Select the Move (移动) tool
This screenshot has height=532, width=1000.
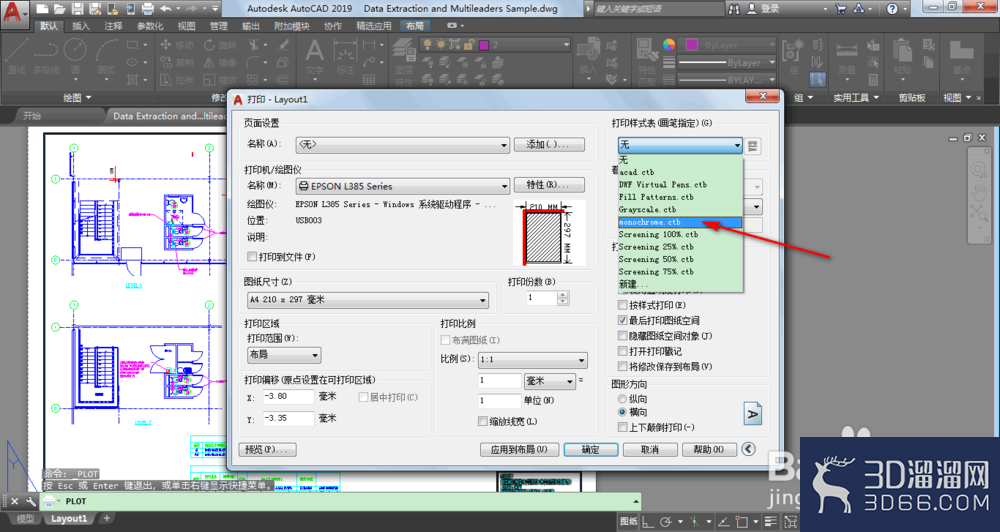177,45
